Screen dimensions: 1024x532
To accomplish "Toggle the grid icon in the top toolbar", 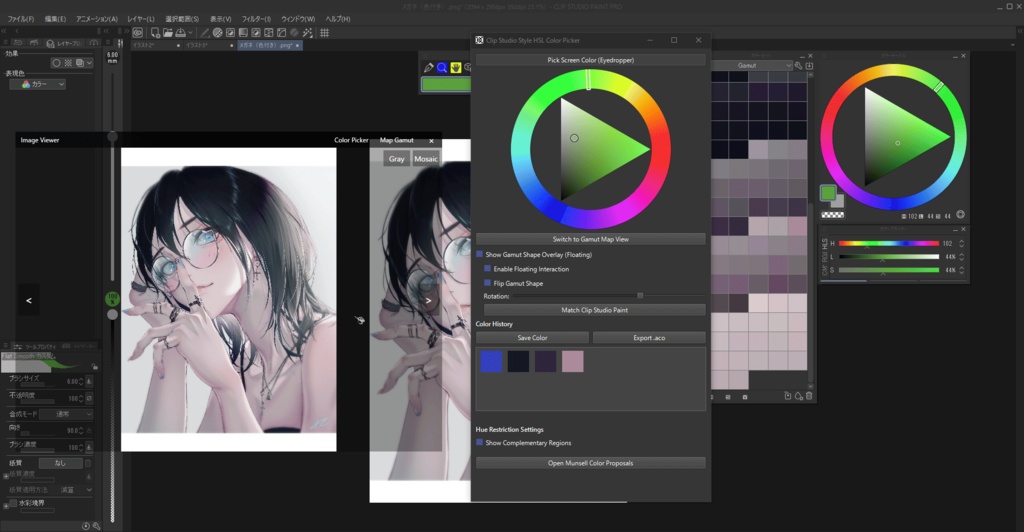I will [x=325, y=32].
